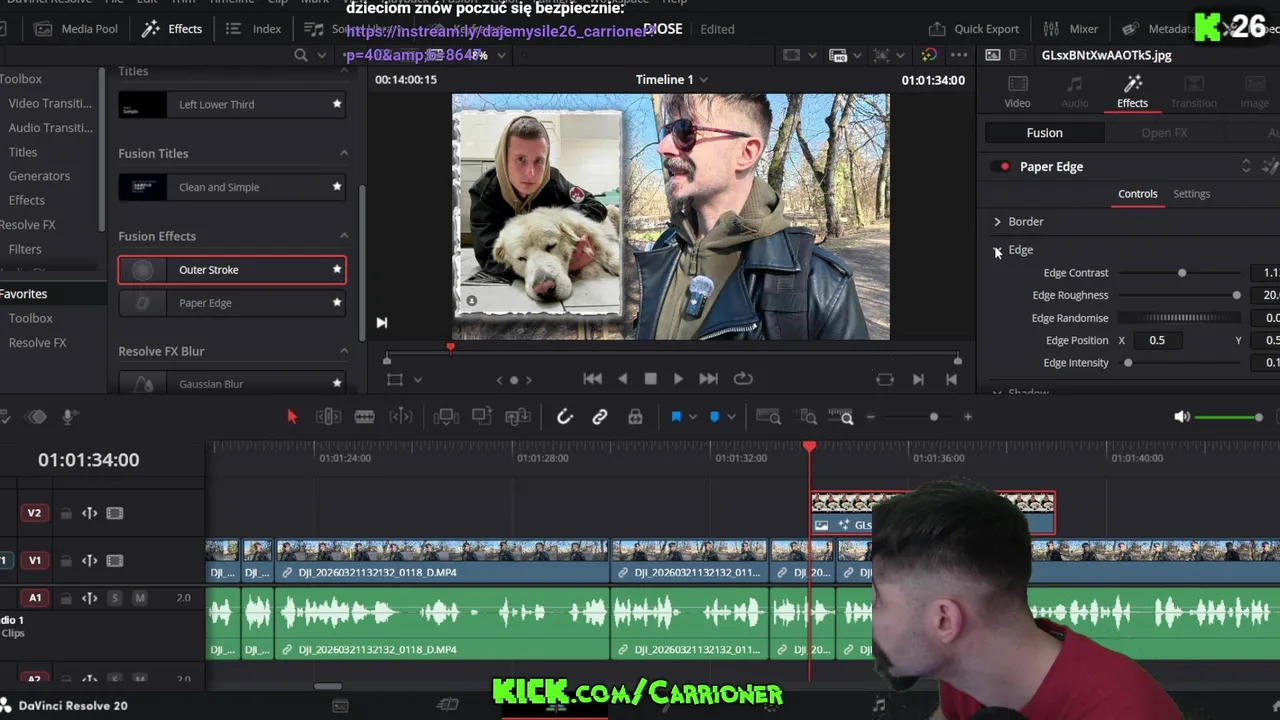The image size is (1280, 720).
Task: Disable the V1 video track
Action: 114,561
